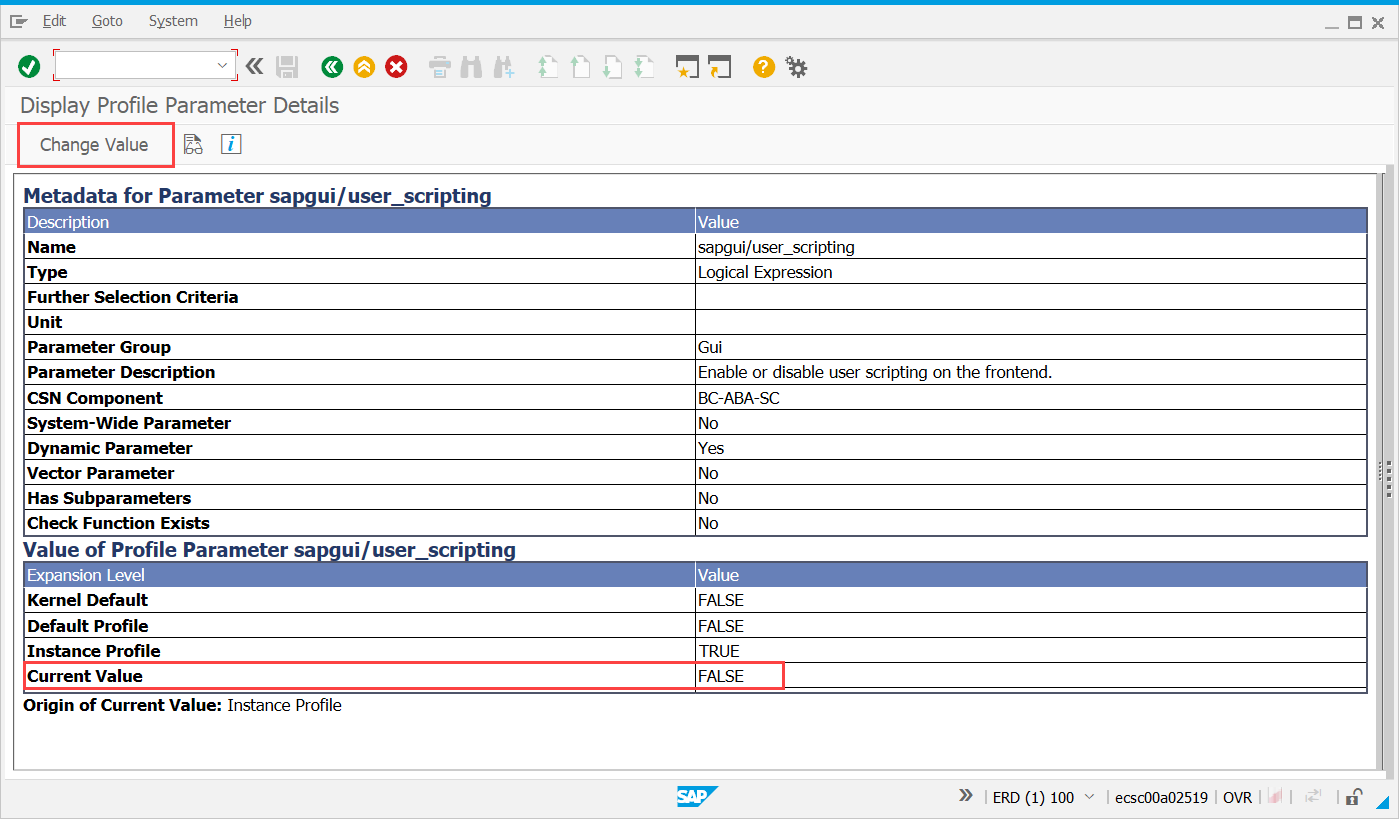Open Customize Local Layout gear icon
This screenshot has width=1399, height=819.
pos(796,67)
